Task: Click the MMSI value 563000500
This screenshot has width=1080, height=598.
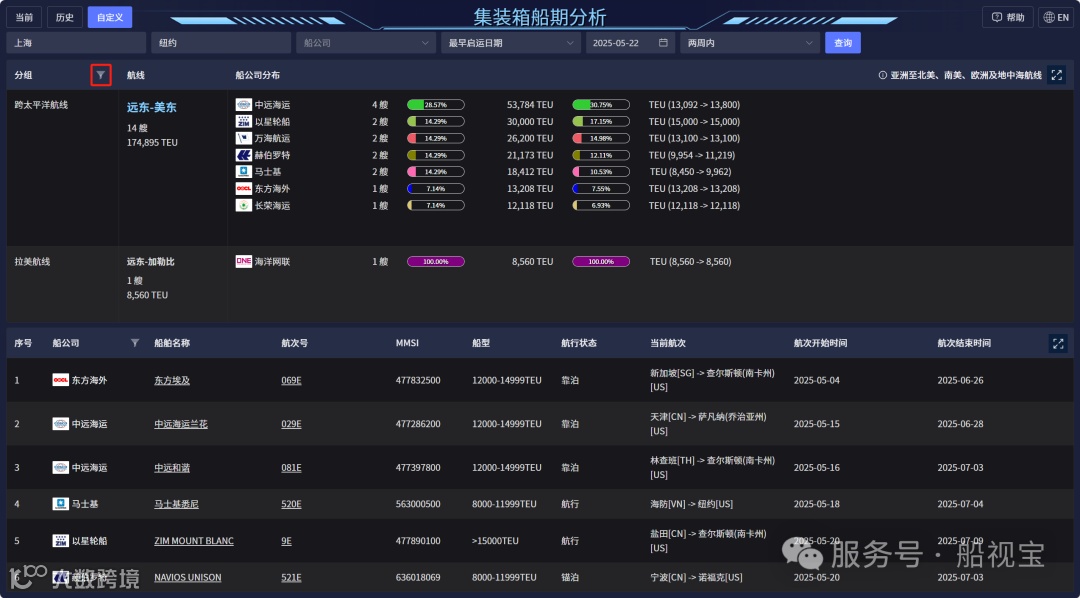Action: click(418, 504)
